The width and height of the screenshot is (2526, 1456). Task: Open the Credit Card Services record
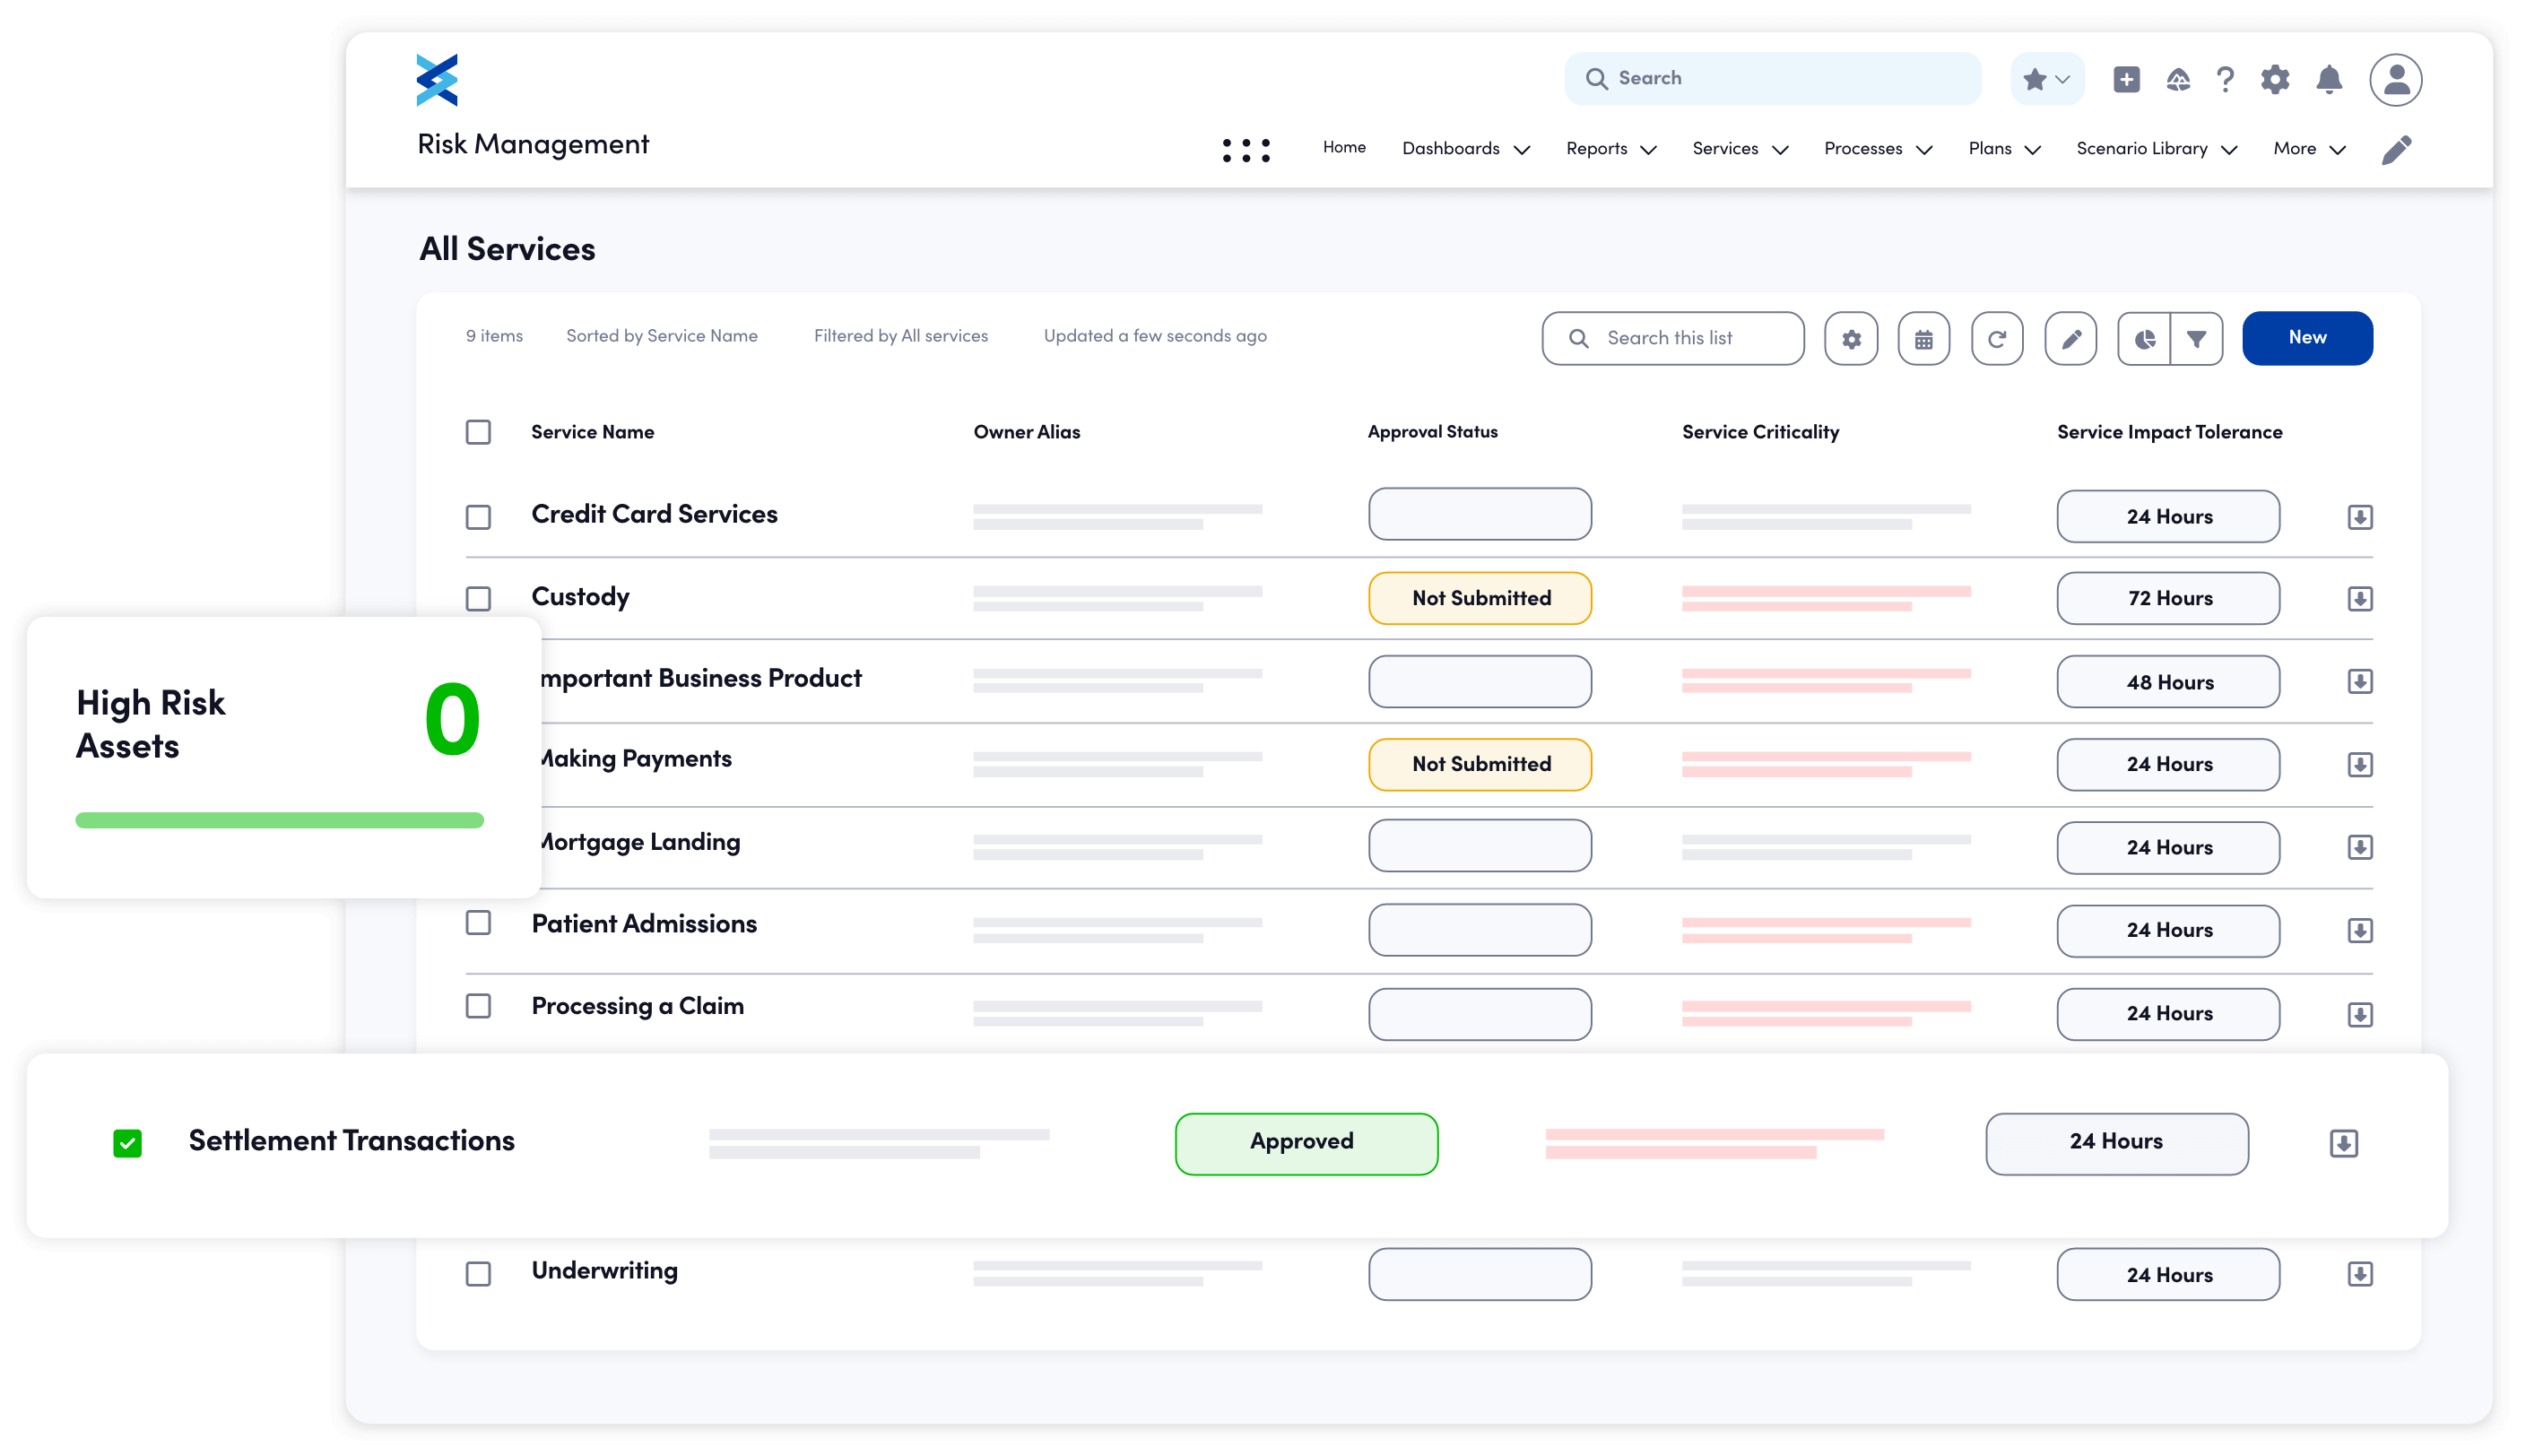[654, 514]
